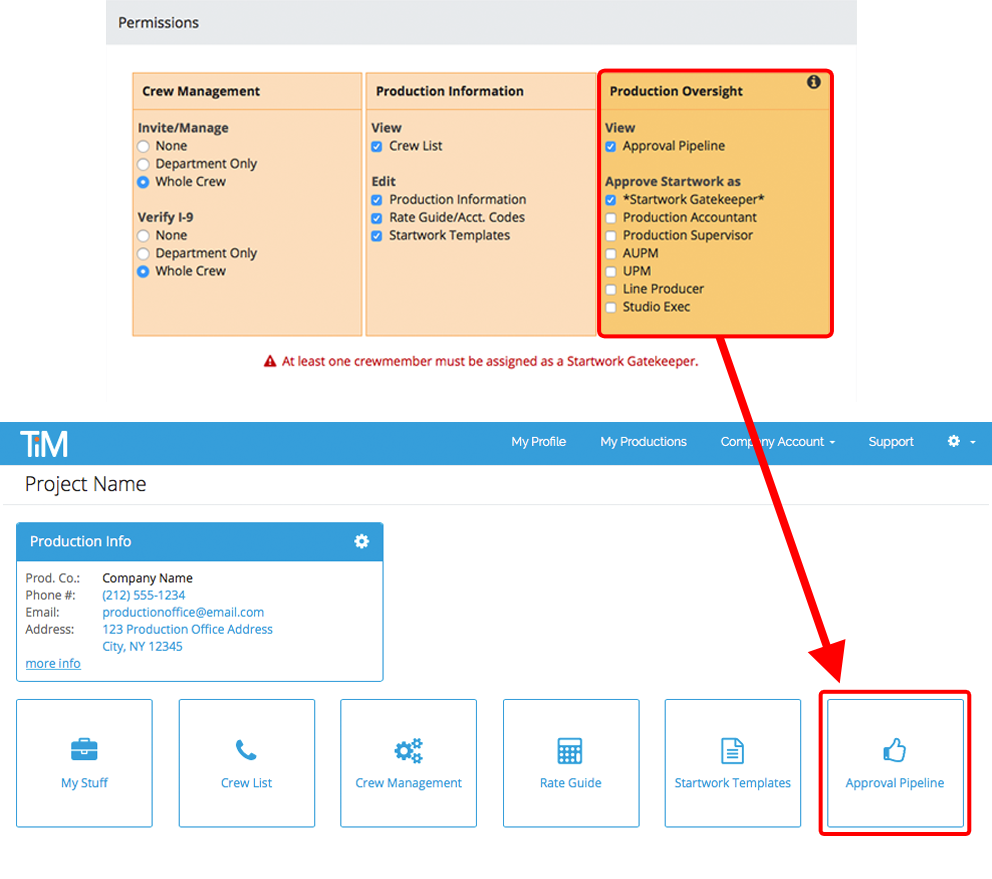Screen dimensions: 992x879
Task: Click the productionoffice@email.com email link
Action: point(183,612)
